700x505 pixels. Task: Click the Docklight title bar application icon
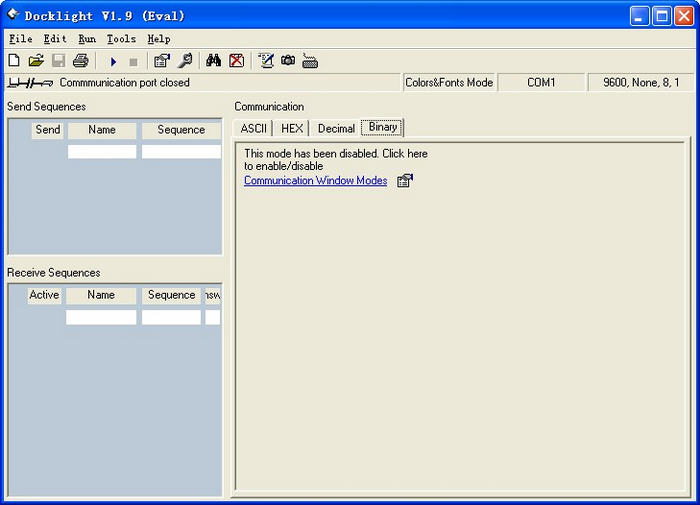[12, 15]
